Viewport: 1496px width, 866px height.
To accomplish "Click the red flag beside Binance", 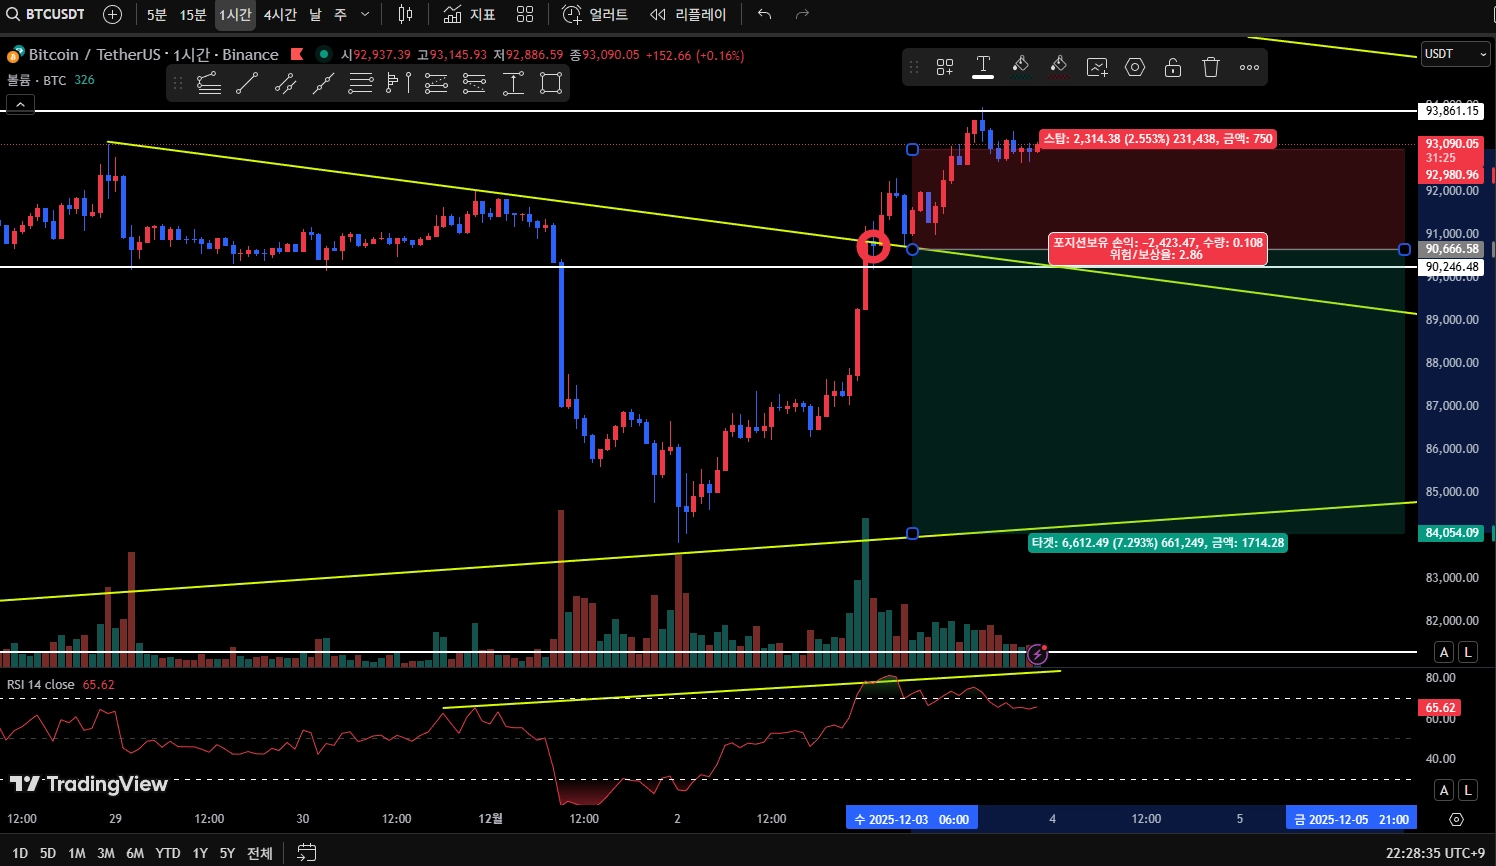I will (297, 54).
